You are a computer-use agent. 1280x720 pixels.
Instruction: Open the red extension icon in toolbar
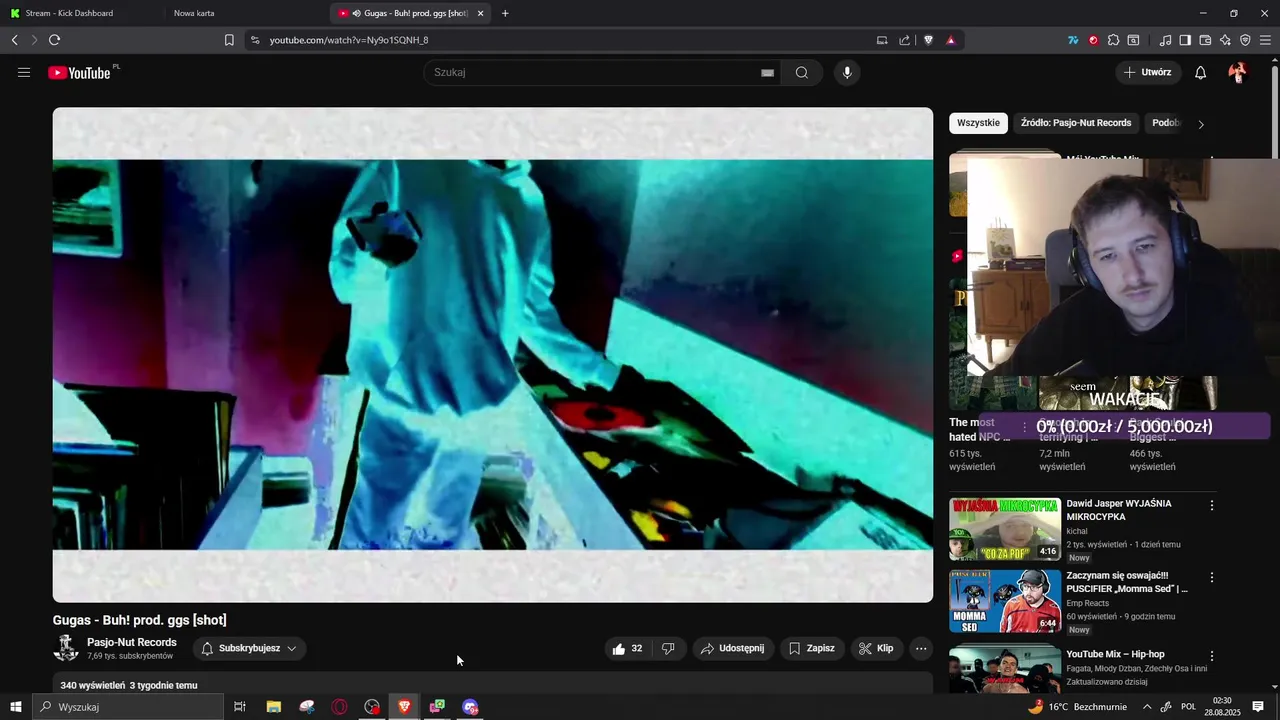(x=1093, y=40)
